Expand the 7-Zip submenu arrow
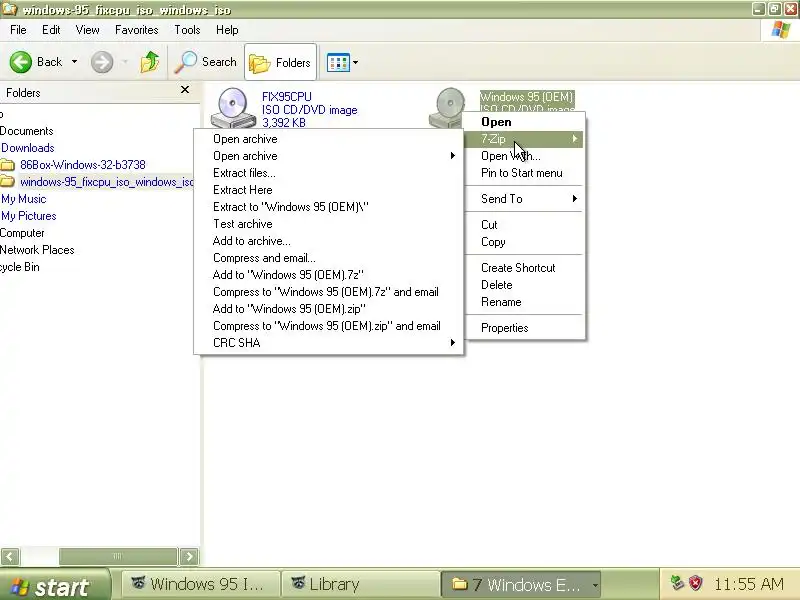Image resolution: width=800 pixels, height=600 pixels. [x=575, y=139]
